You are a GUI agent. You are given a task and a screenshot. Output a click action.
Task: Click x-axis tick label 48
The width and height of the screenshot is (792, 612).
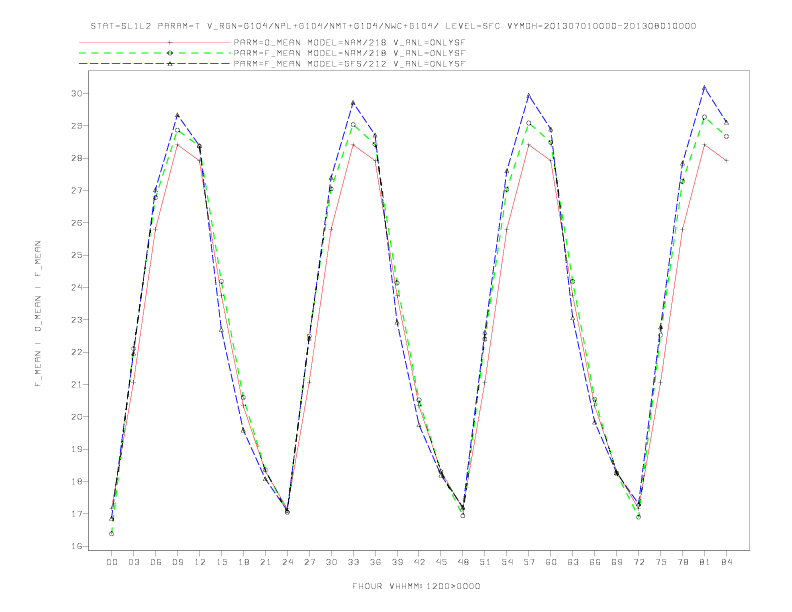coord(463,562)
